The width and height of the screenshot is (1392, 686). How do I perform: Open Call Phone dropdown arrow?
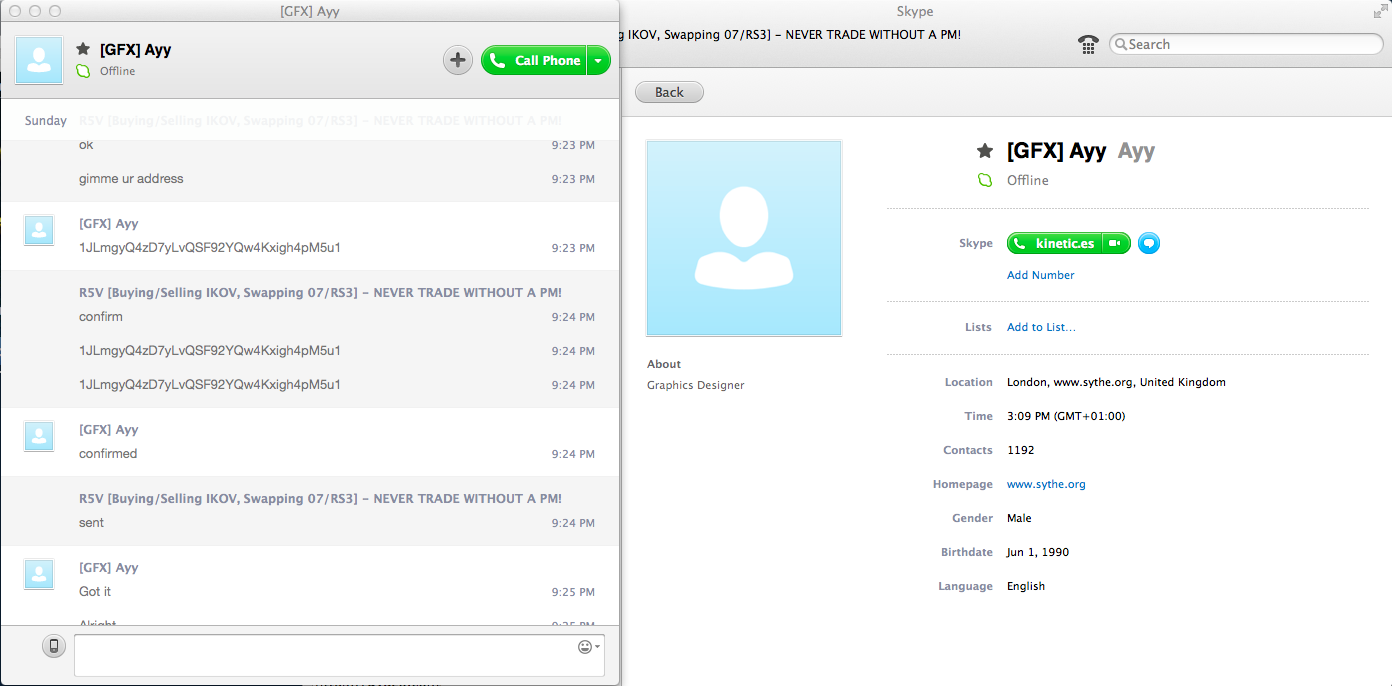tap(598, 60)
